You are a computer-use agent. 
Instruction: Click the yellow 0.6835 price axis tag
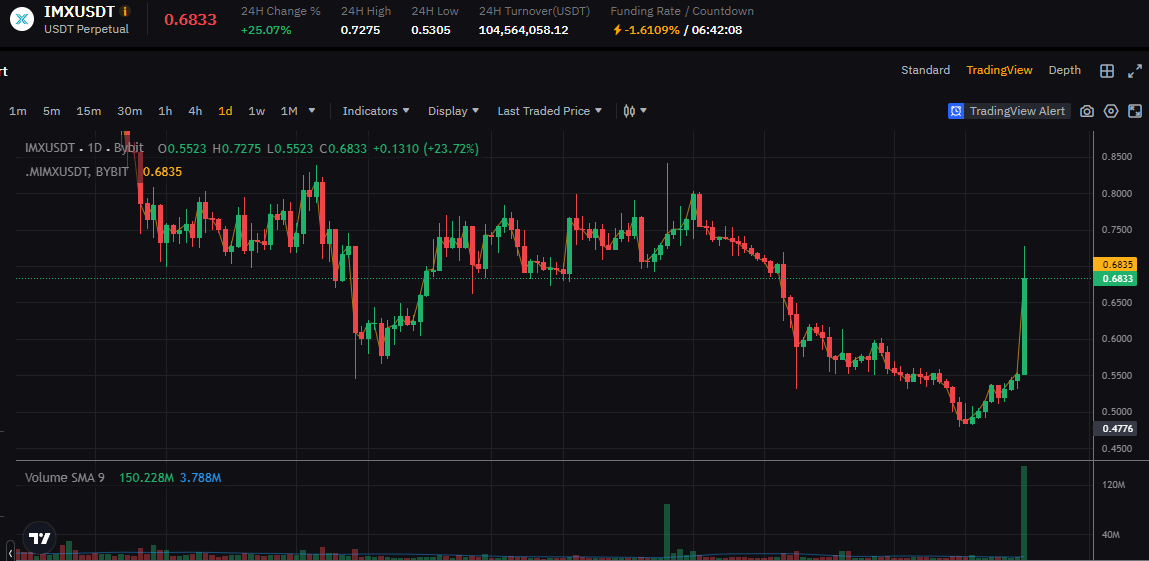pos(1114,264)
